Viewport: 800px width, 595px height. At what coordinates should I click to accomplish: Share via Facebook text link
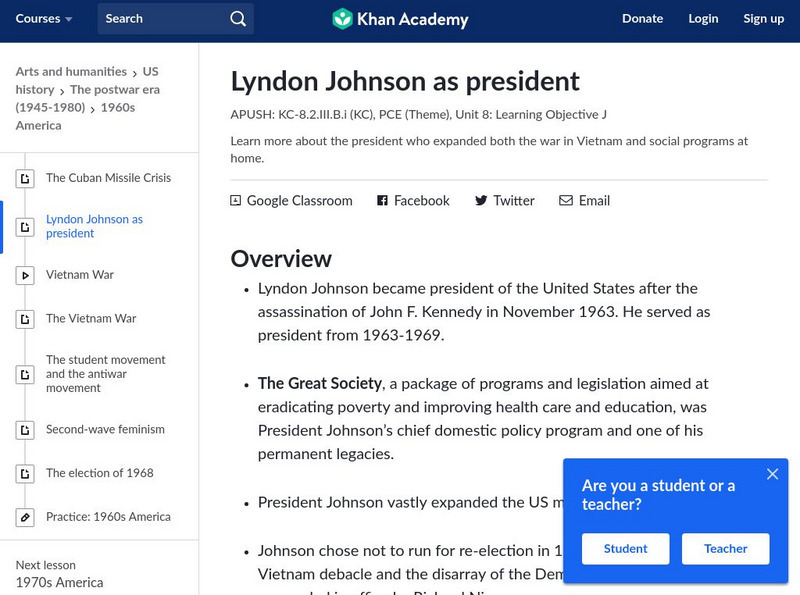(x=421, y=201)
